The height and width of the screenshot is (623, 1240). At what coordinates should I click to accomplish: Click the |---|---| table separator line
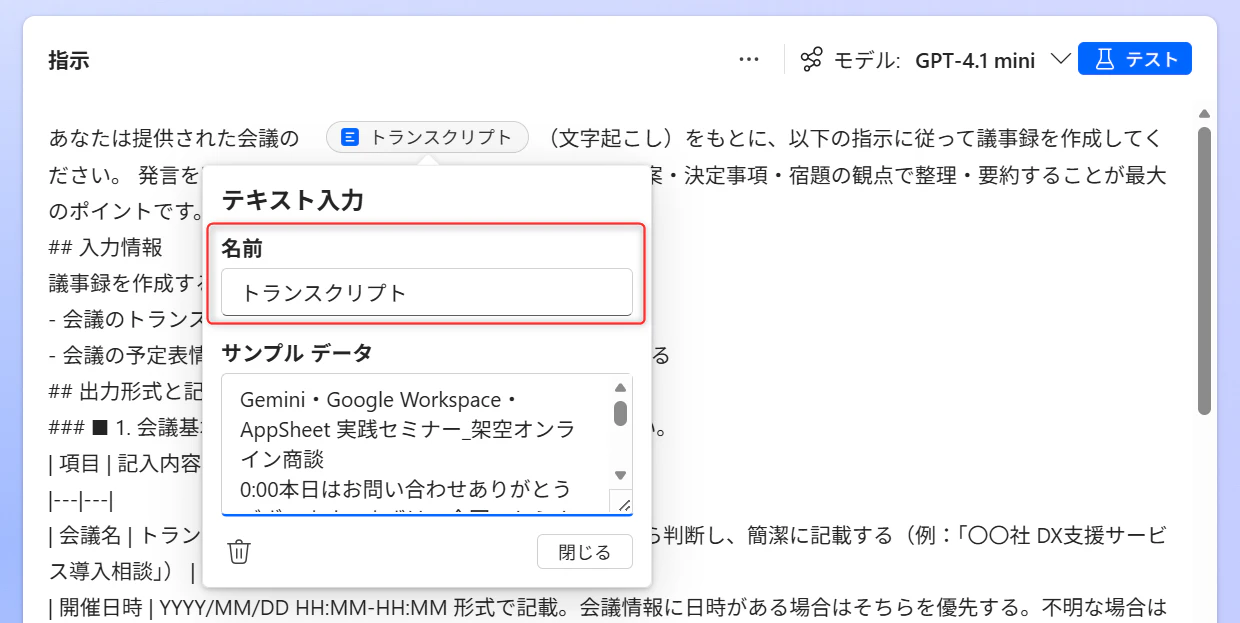(81, 500)
